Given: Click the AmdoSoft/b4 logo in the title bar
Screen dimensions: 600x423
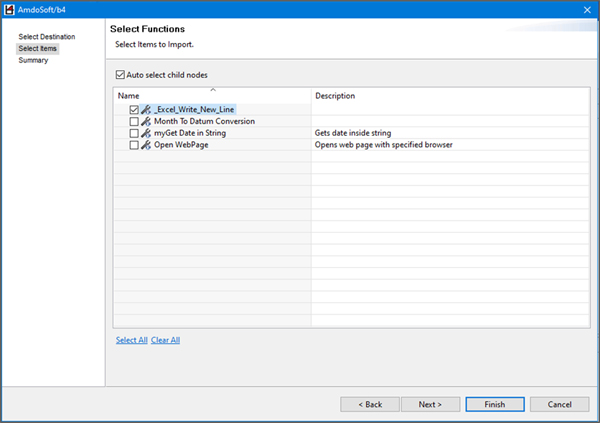Looking at the screenshot, I should pyautogui.click(x=9, y=10).
